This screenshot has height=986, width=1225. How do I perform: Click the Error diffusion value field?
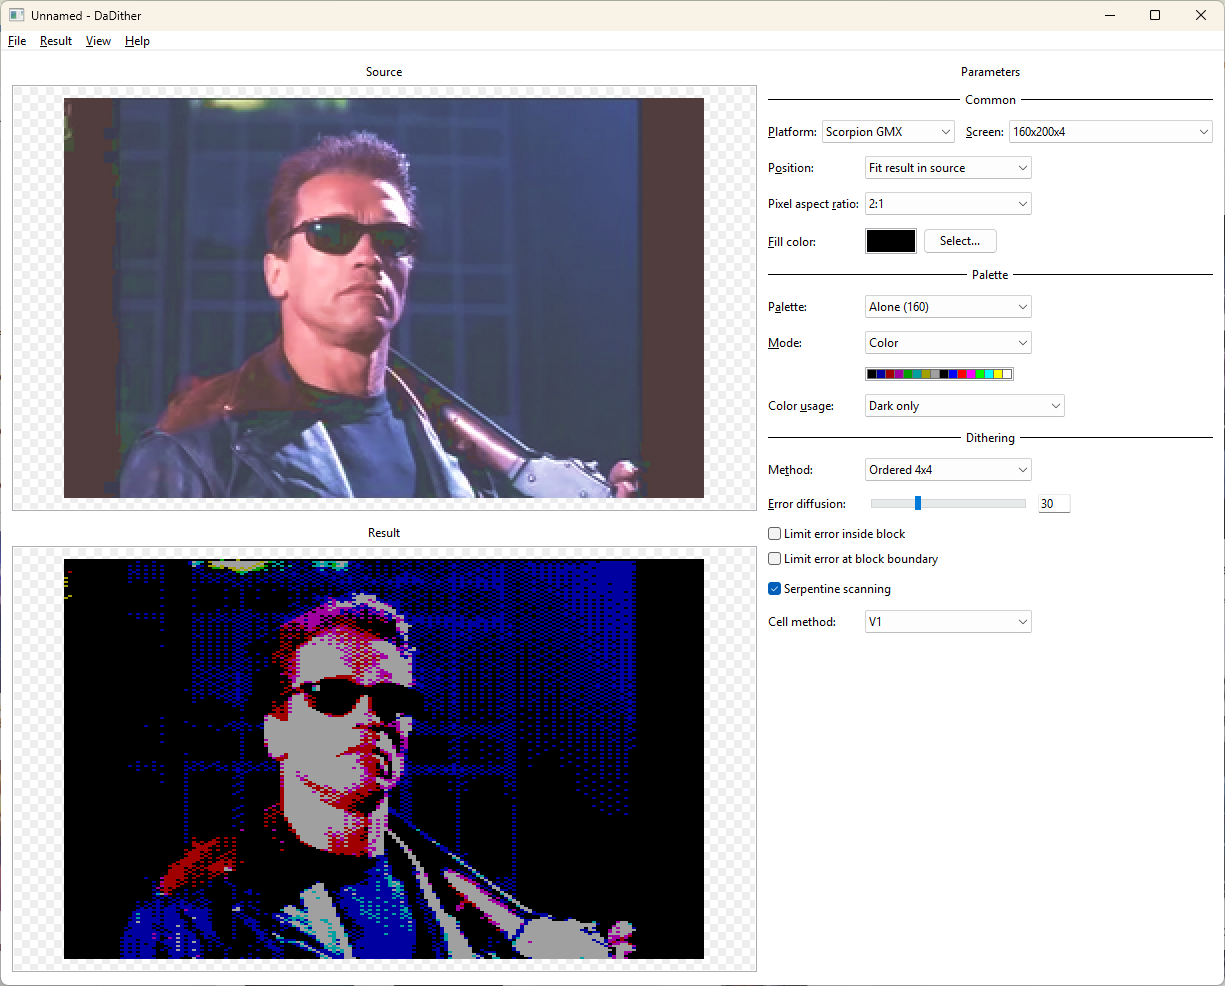(1054, 504)
